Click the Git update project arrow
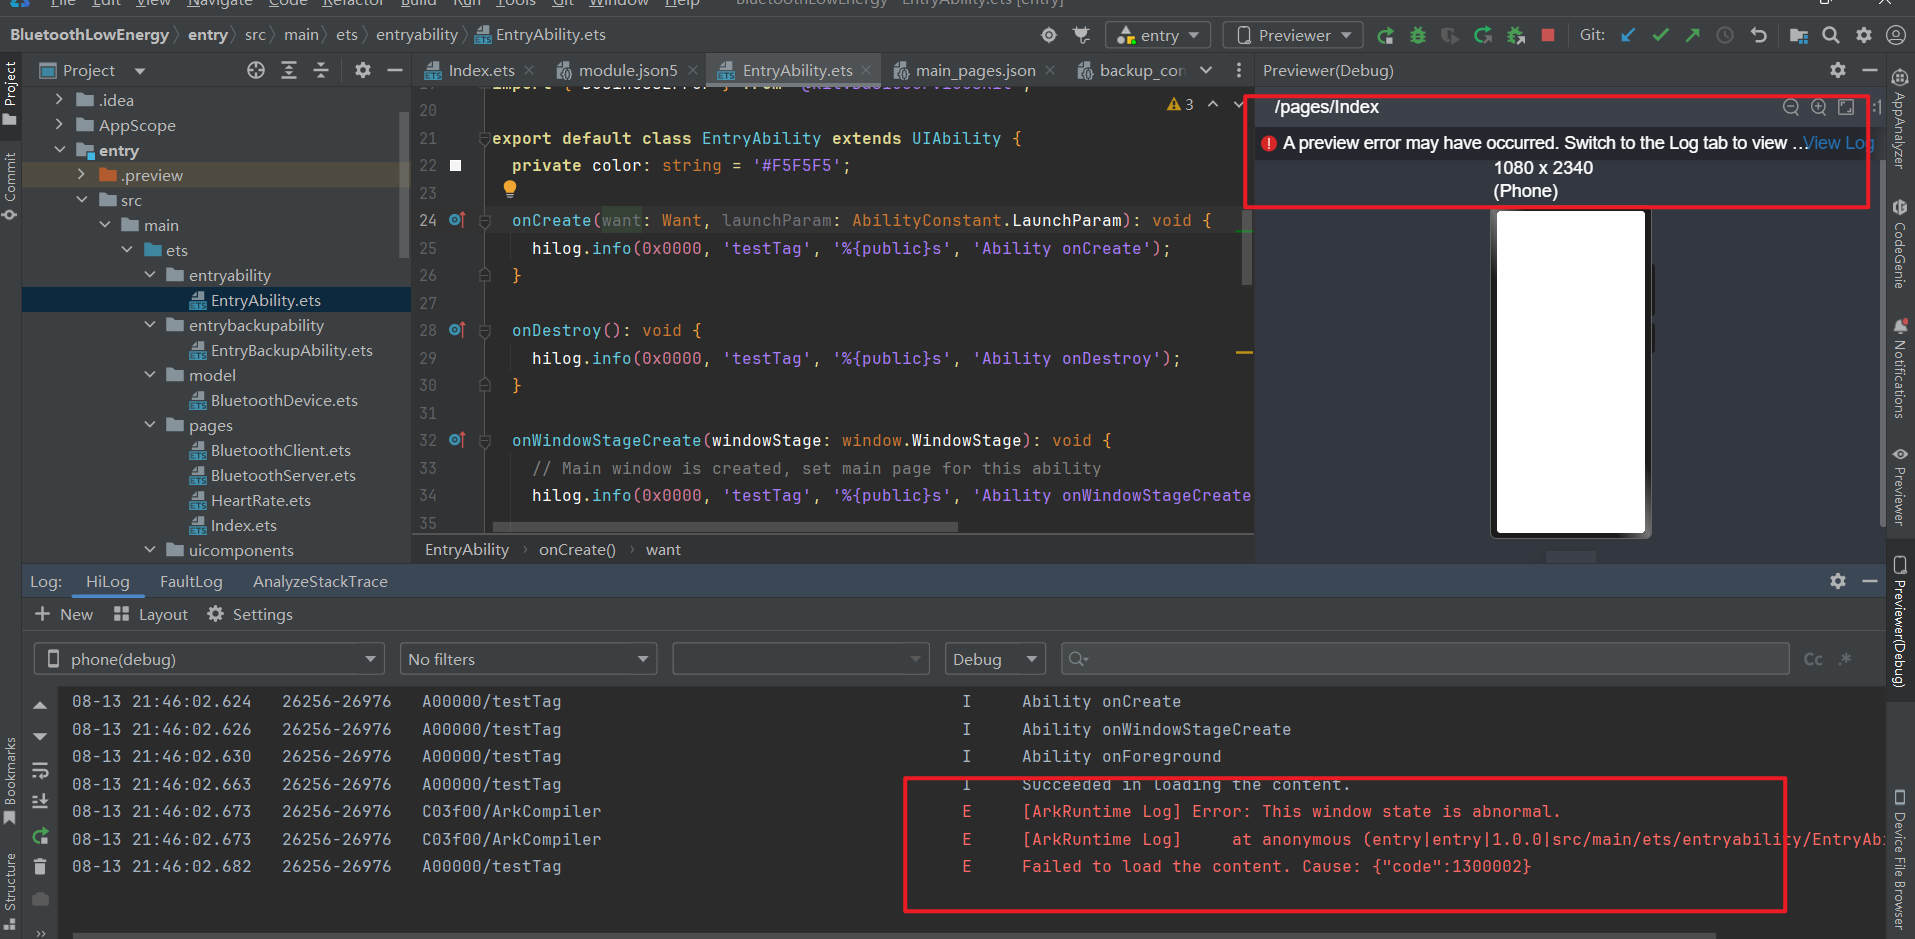 click(1628, 35)
